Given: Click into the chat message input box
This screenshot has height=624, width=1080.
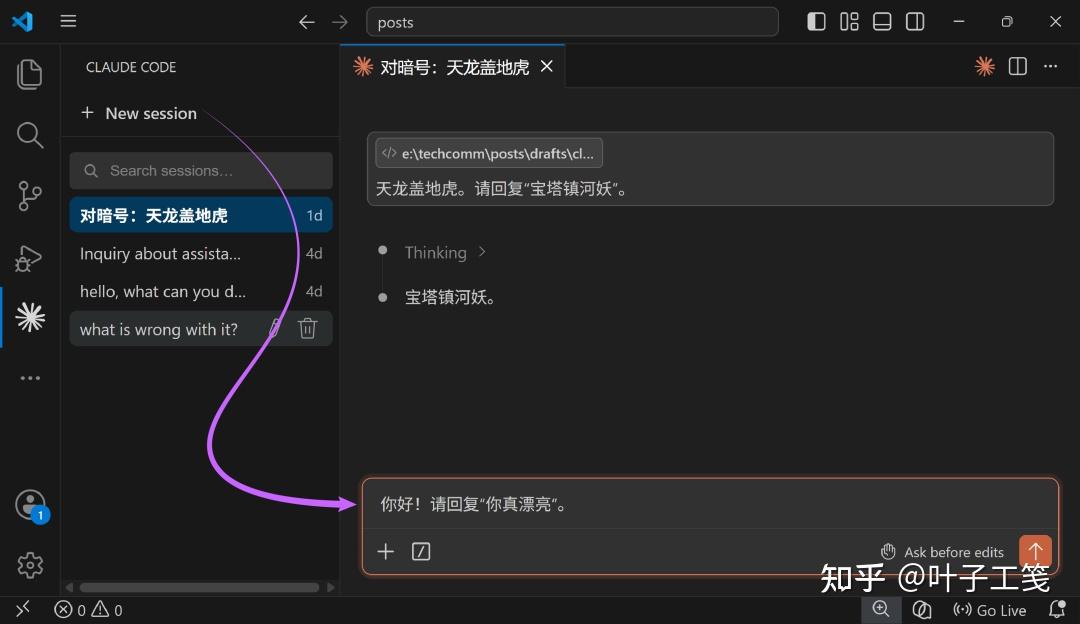Looking at the screenshot, I should 710,504.
